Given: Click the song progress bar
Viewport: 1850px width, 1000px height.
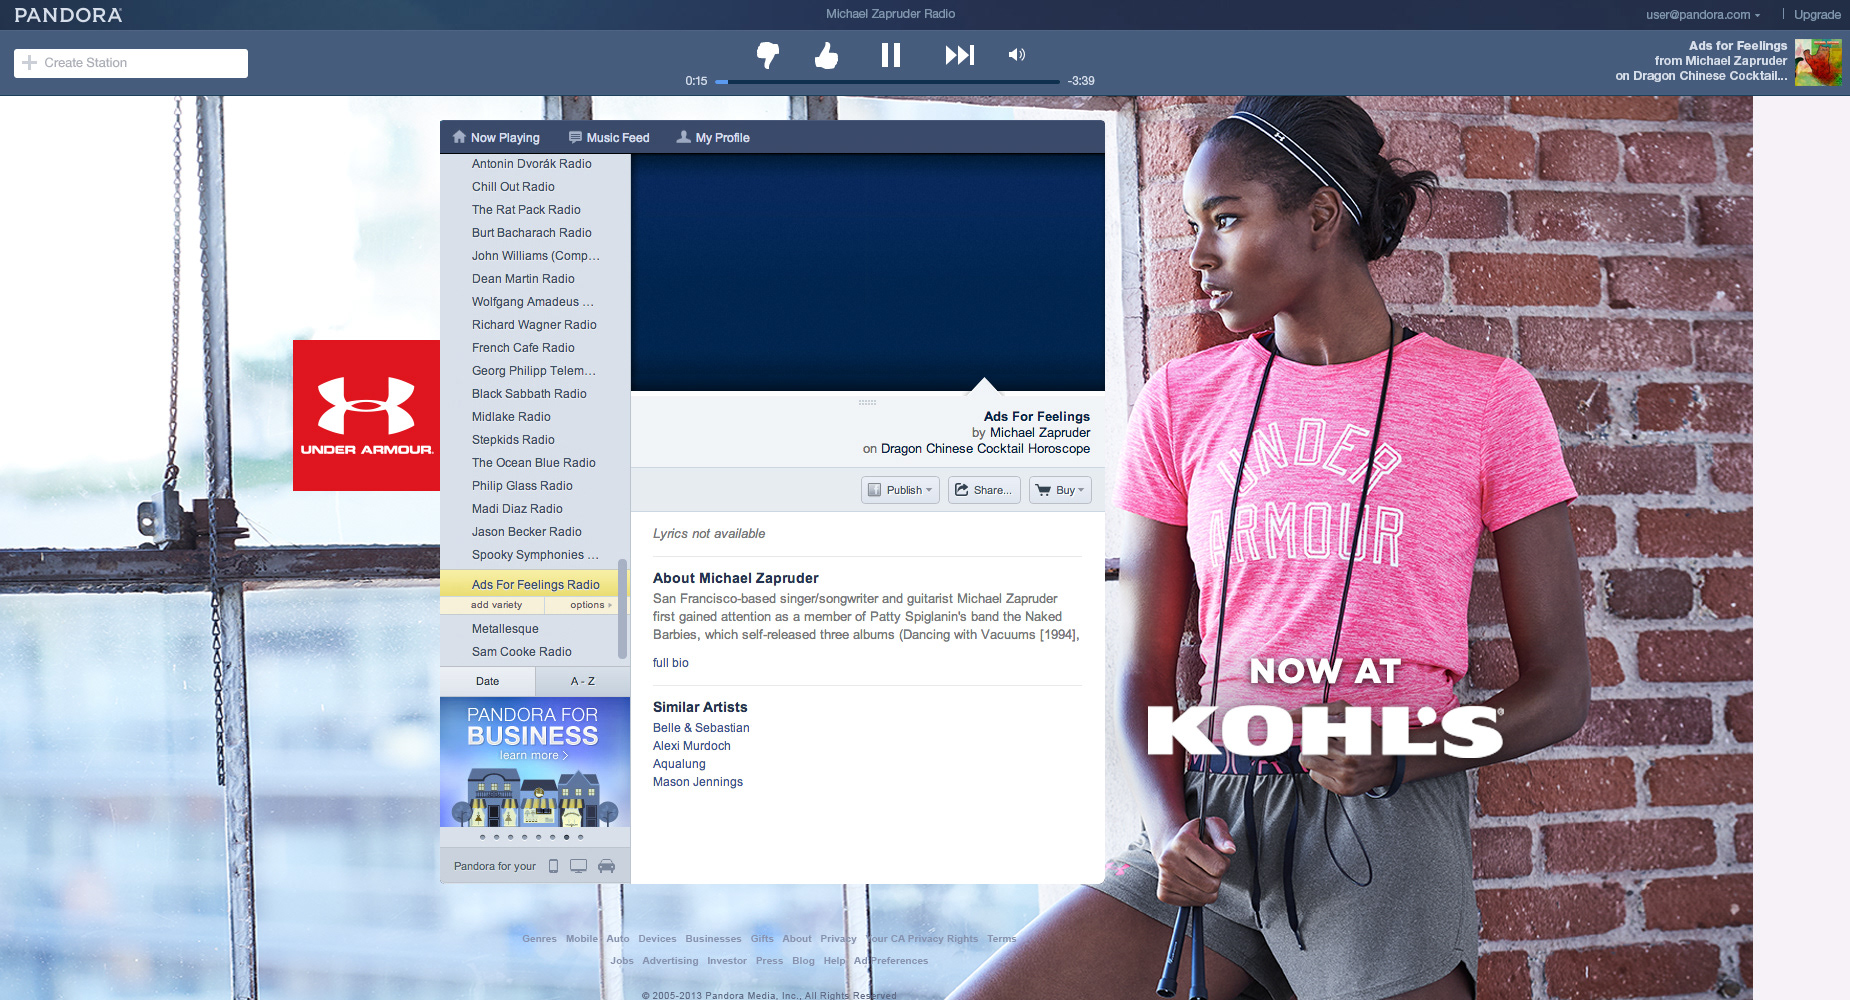Looking at the screenshot, I should 888,81.
